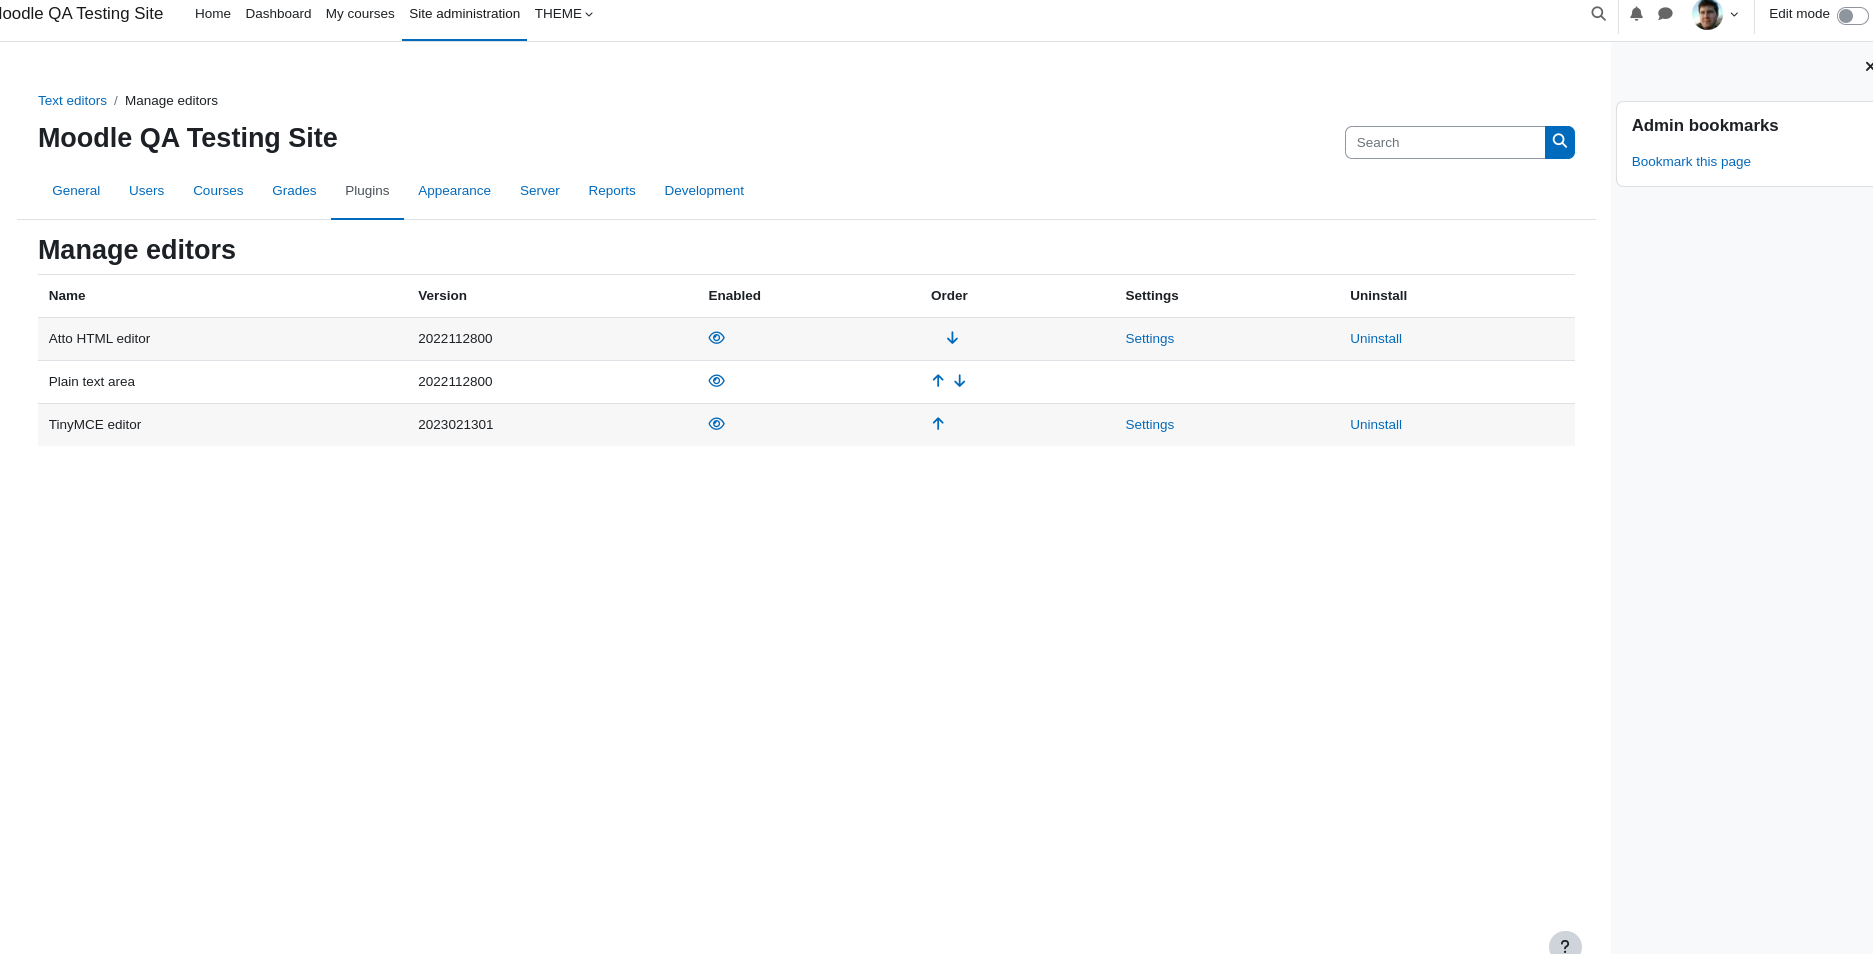Image resolution: width=1873 pixels, height=954 pixels.
Task: Open the user menu chevron
Action: 1734,14
